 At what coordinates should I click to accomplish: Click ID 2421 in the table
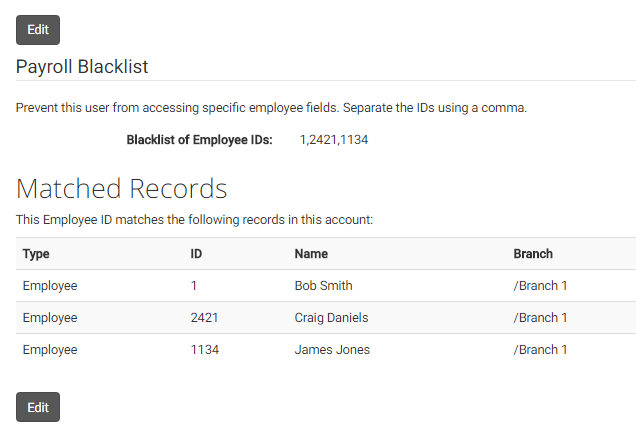click(204, 318)
